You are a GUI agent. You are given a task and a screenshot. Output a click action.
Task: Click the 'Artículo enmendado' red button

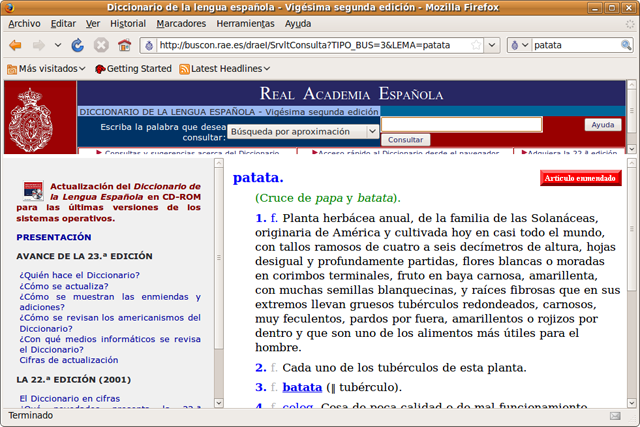click(x=581, y=178)
